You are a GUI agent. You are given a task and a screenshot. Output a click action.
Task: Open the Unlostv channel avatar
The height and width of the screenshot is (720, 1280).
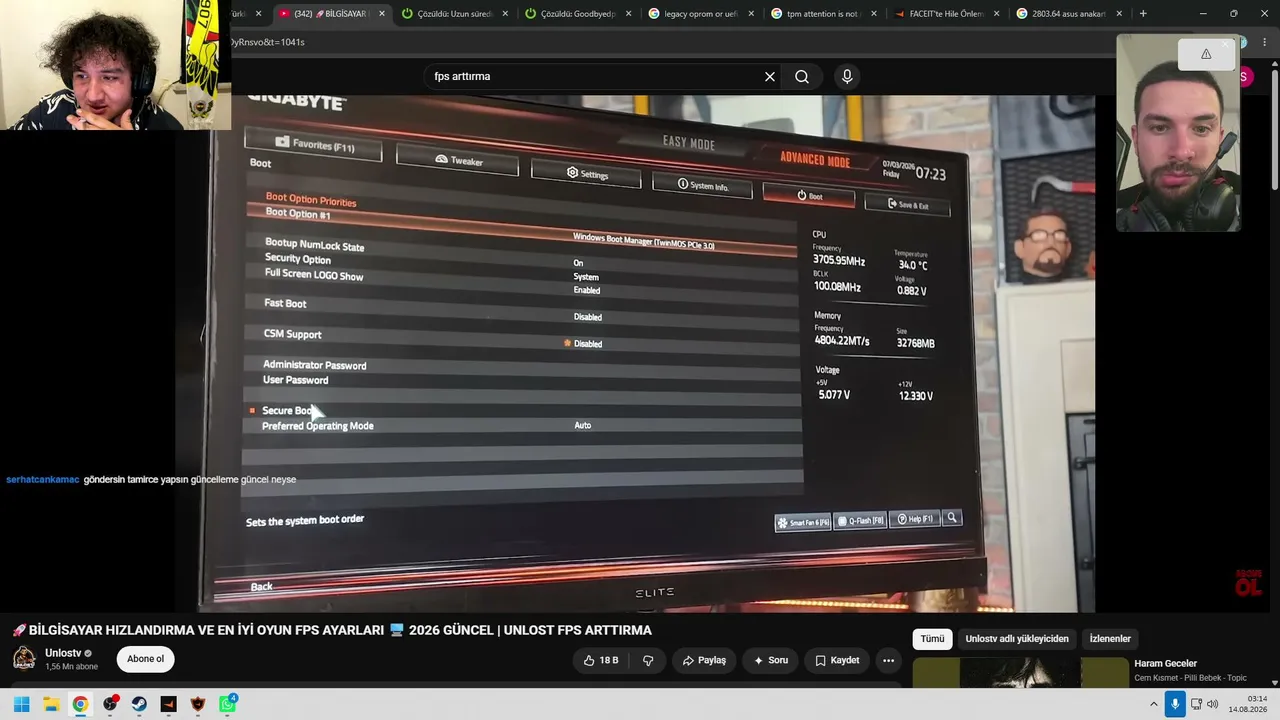(24, 658)
